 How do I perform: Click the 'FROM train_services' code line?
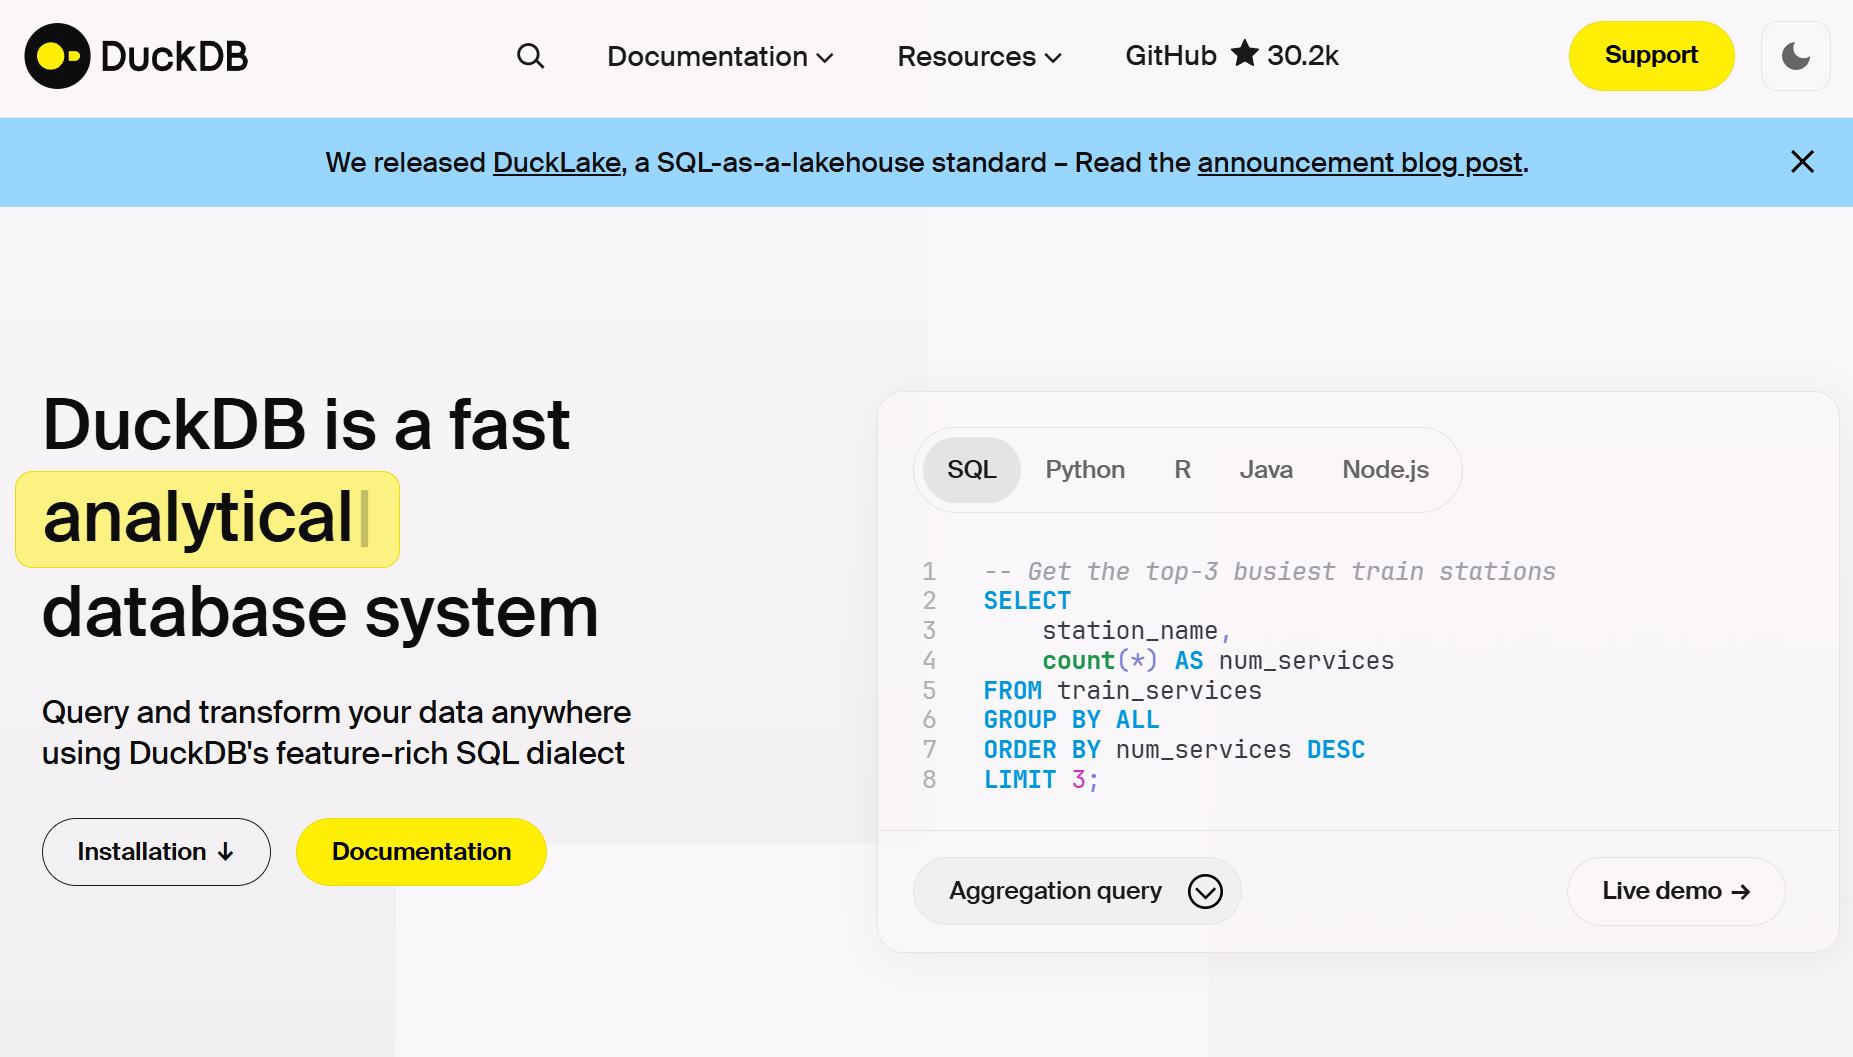click(1122, 691)
